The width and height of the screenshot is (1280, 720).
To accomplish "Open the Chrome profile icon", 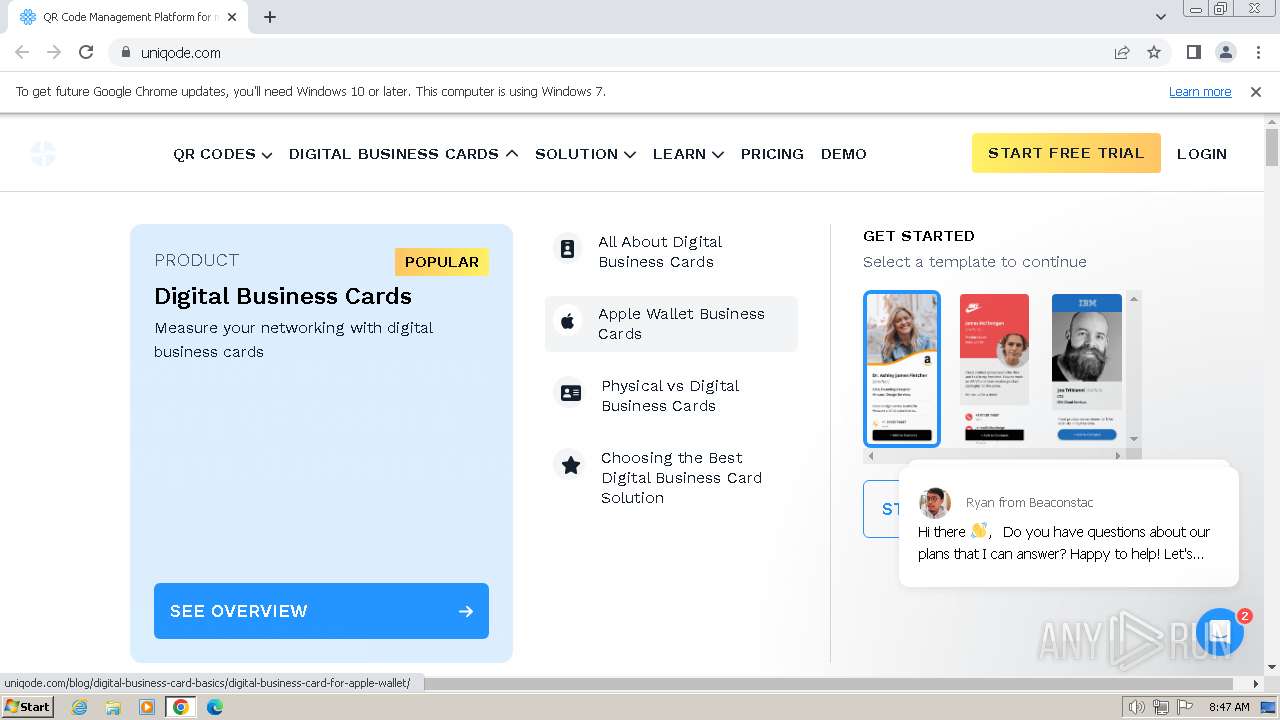I will 1225,52.
